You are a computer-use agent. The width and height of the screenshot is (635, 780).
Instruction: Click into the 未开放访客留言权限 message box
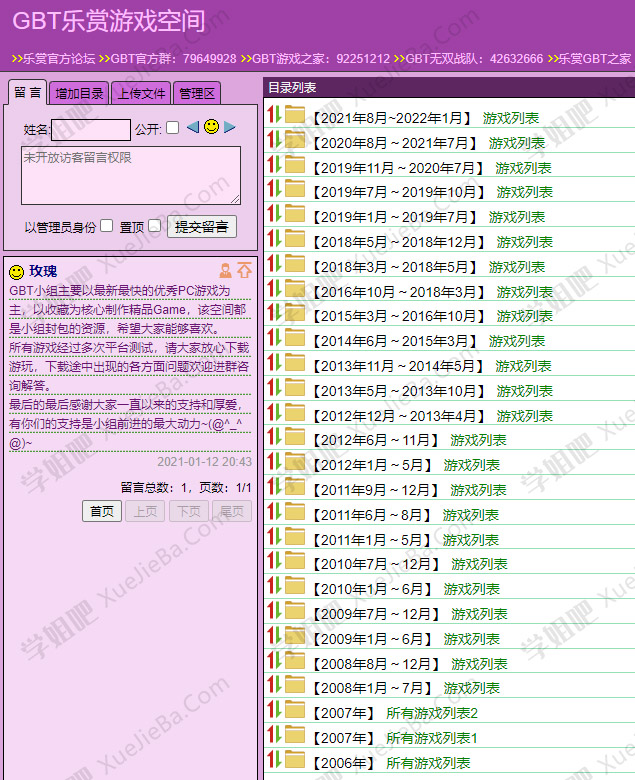[131, 175]
